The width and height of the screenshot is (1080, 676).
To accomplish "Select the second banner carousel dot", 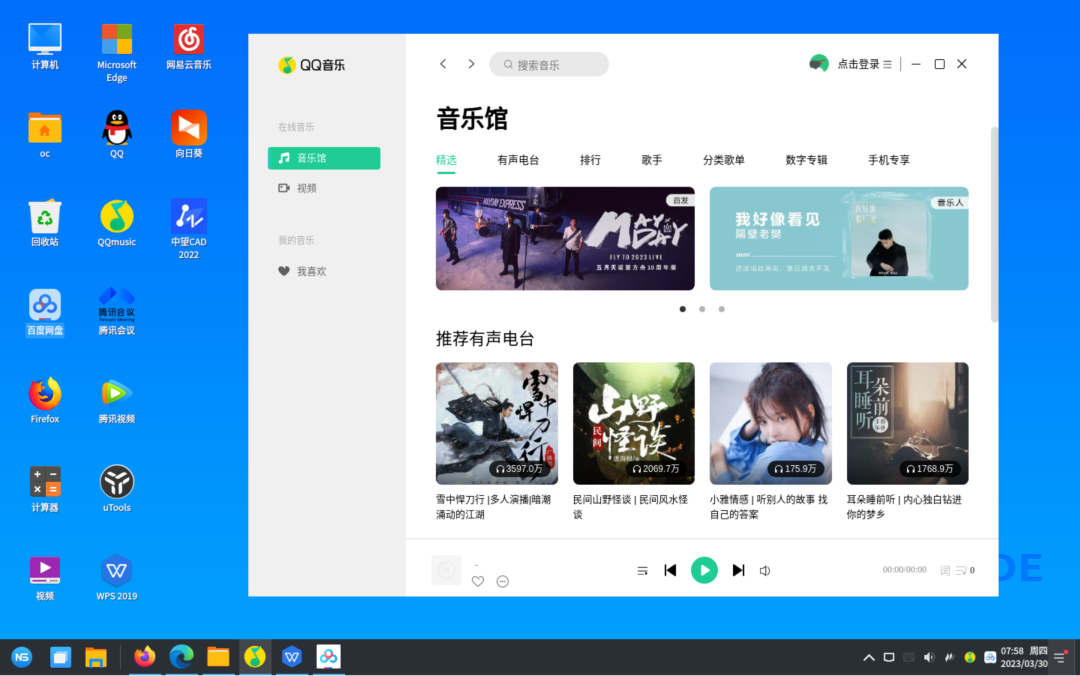I will point(702,309).
